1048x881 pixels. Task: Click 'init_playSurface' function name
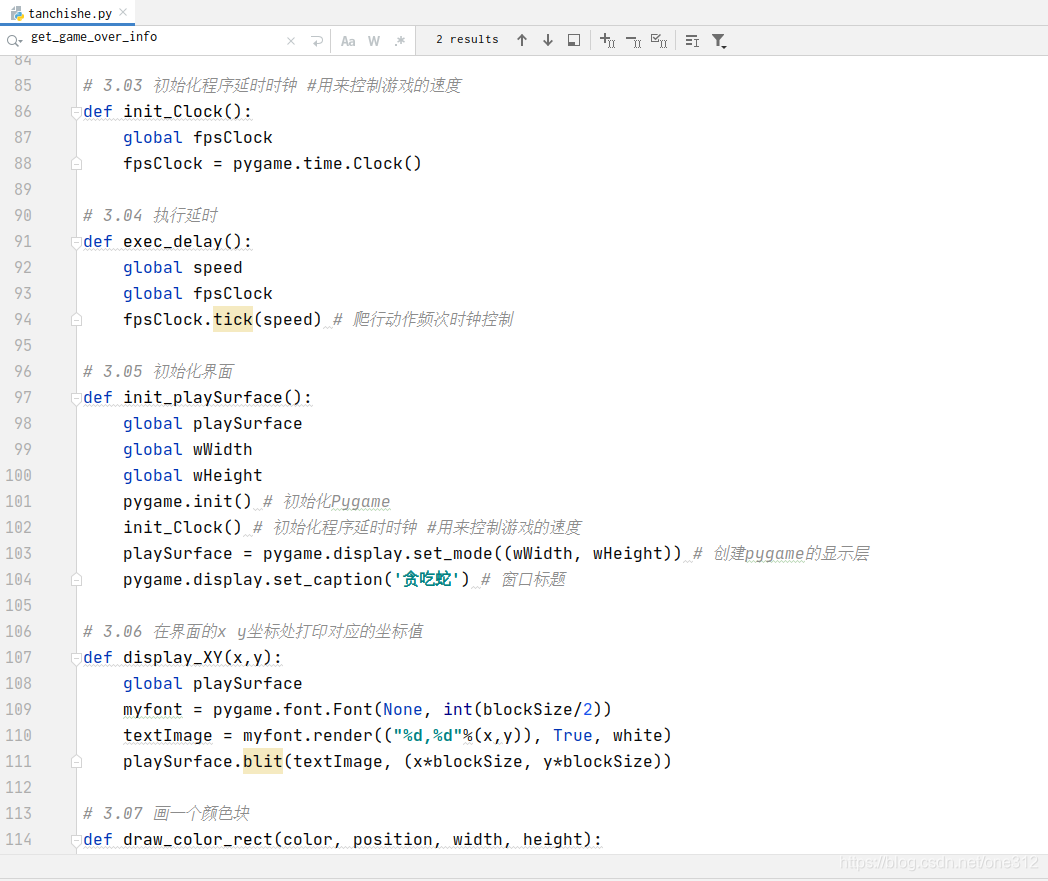point(203,398)
